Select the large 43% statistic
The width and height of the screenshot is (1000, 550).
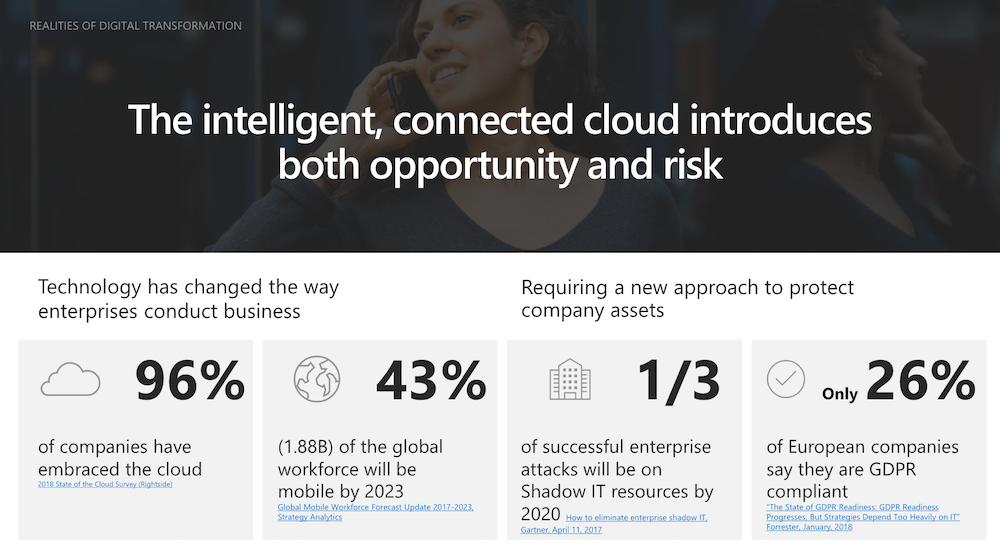point(431,380)
